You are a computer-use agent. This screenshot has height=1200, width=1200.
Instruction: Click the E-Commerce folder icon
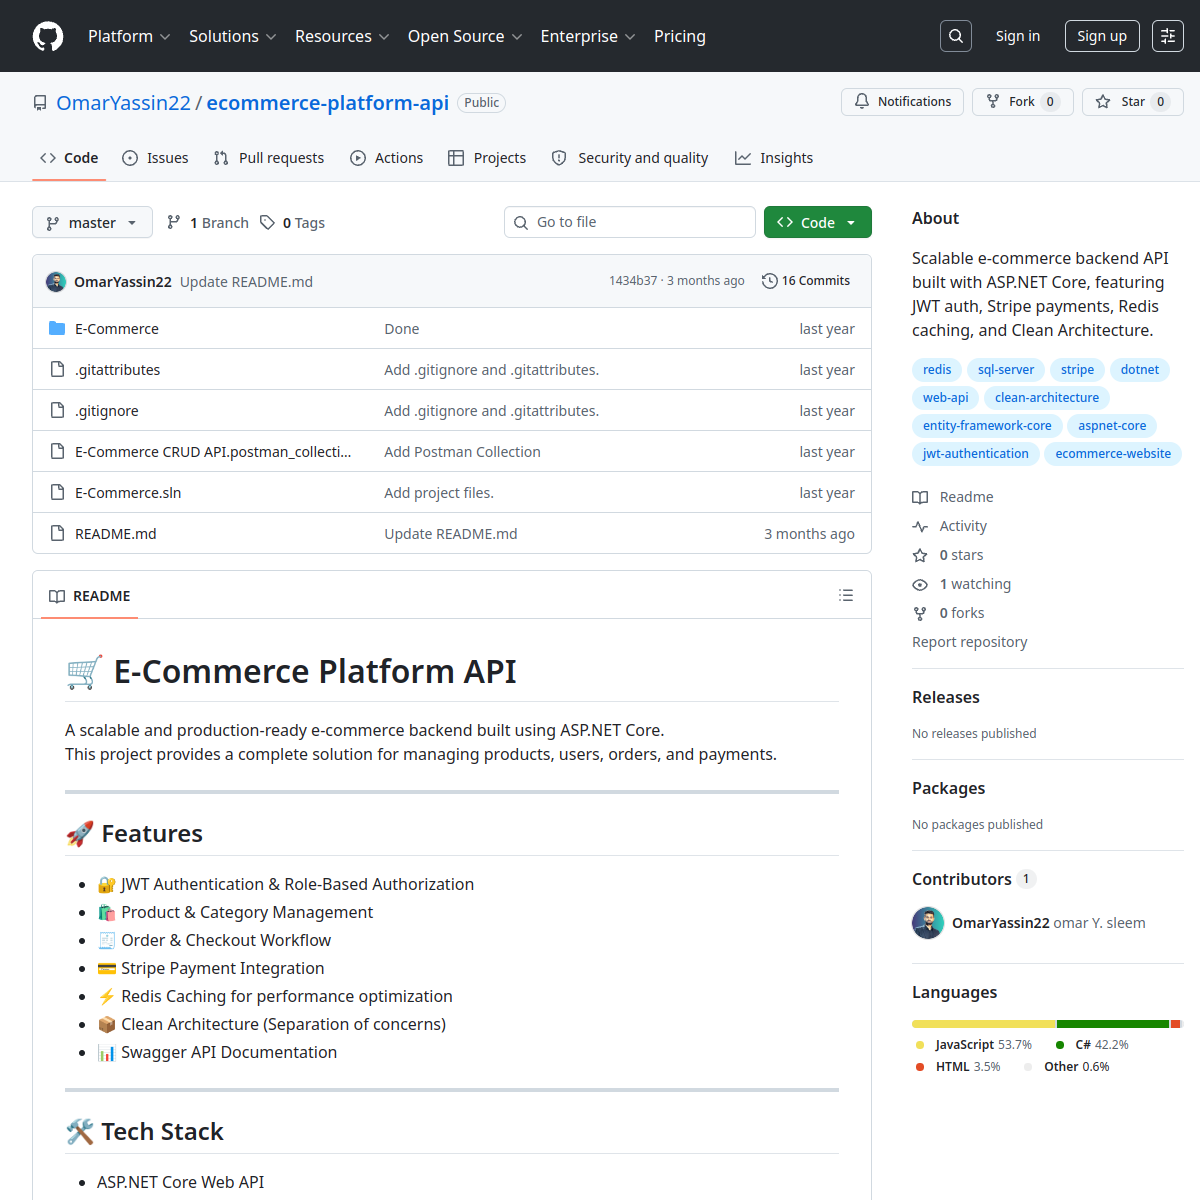[57, 329]
